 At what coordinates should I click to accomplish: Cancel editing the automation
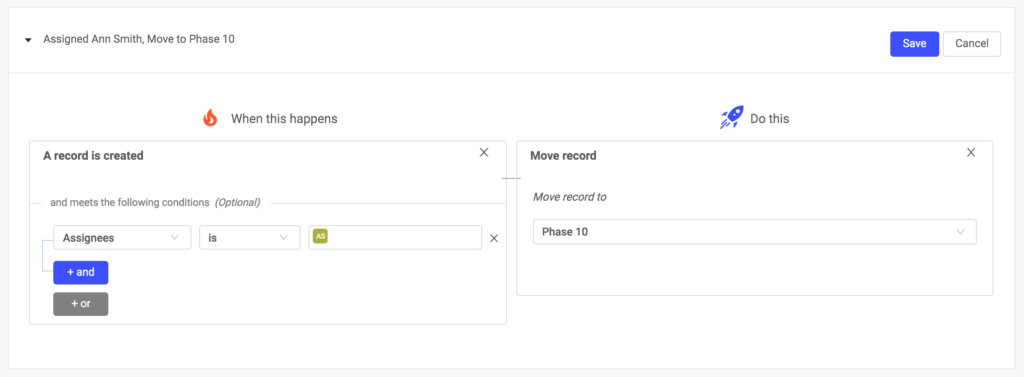click(x=972, y=44)
